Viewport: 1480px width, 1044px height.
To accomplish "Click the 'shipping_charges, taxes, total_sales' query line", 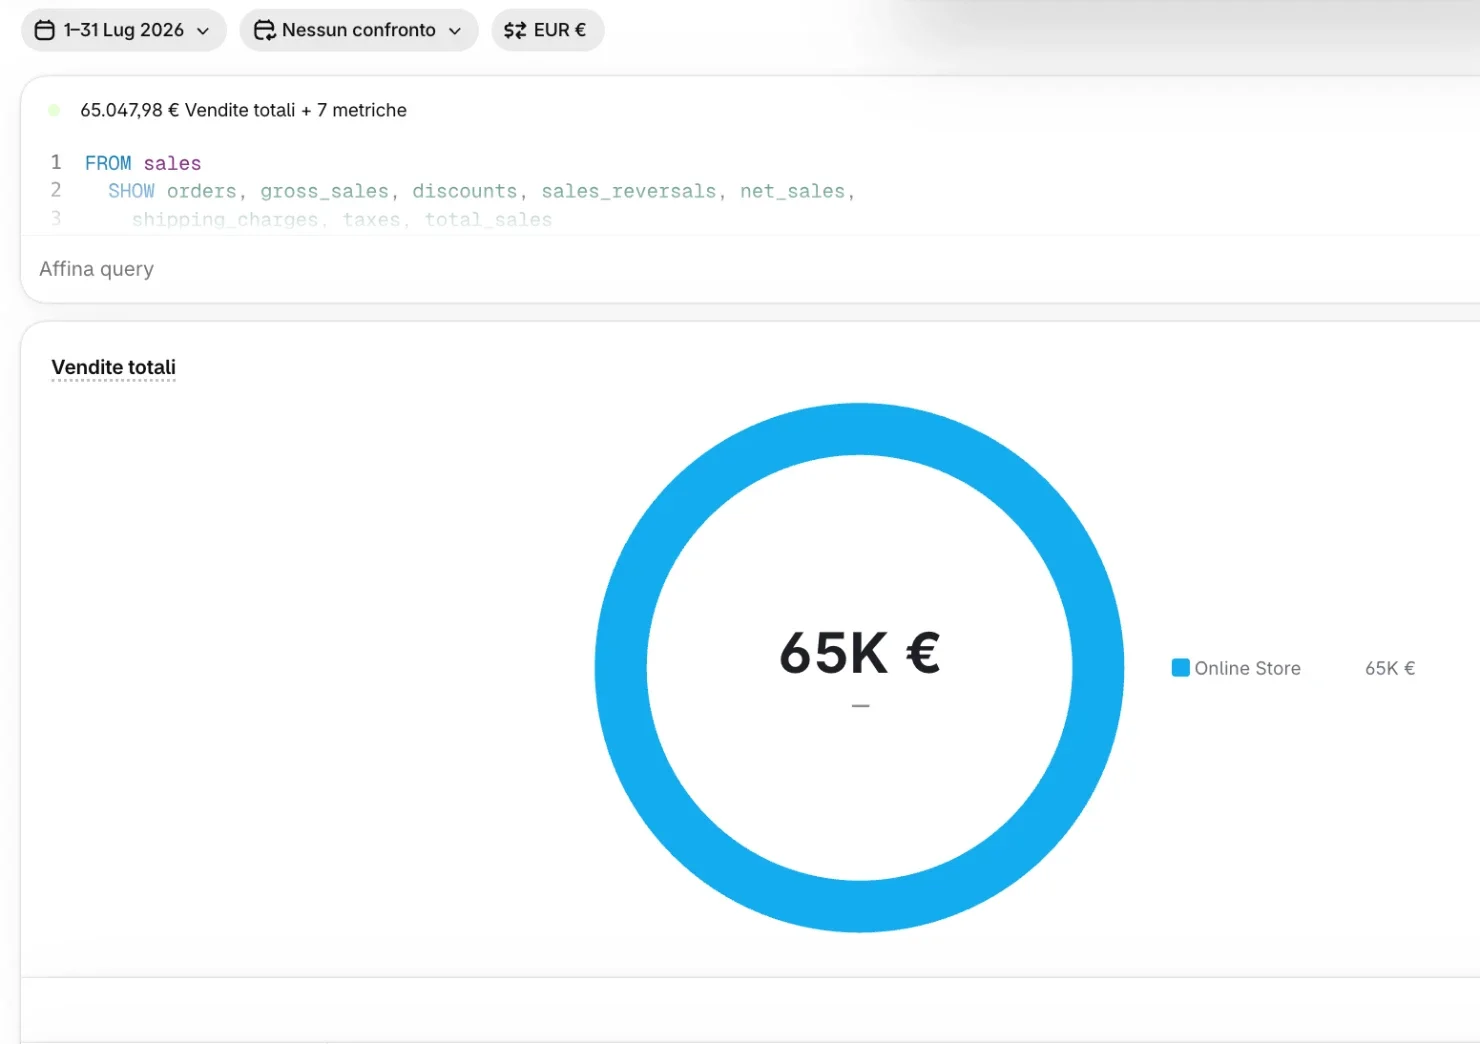I will [x=342, y=219].
